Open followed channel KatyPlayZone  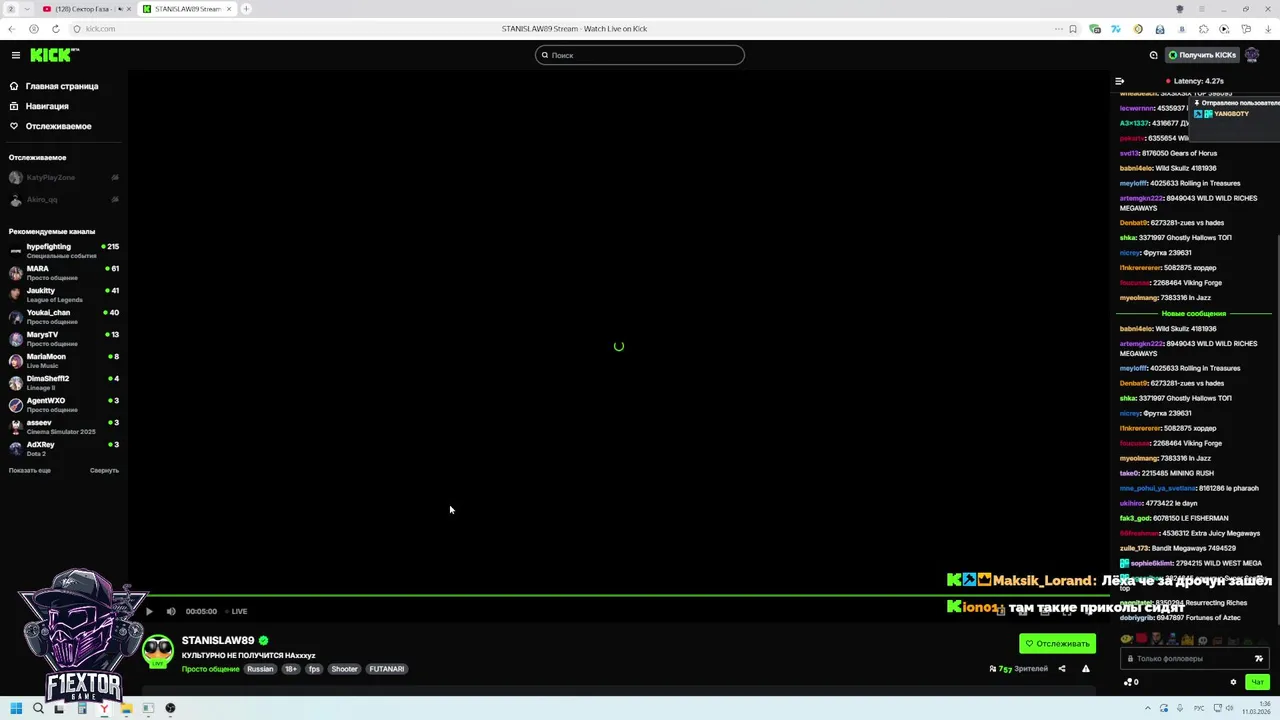coord(63,178)
